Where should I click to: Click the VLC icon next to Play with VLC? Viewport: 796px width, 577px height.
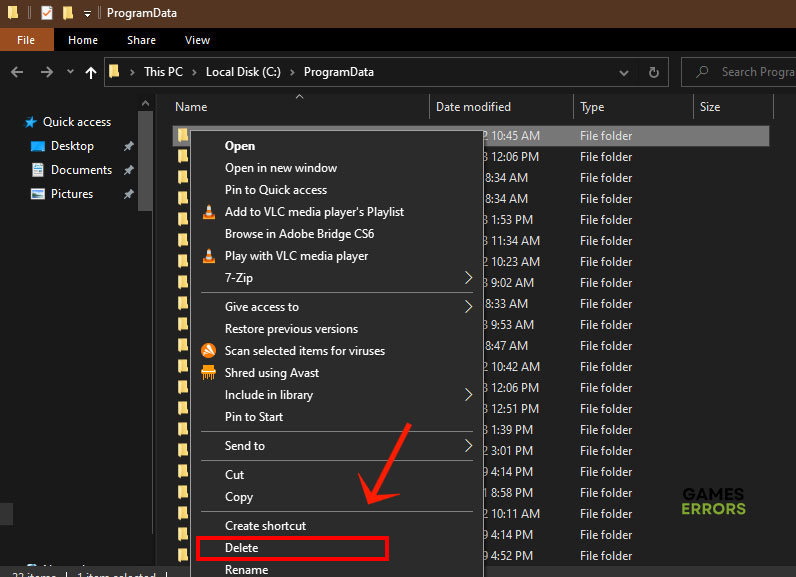pyautogui.click(x=209, y=256)
